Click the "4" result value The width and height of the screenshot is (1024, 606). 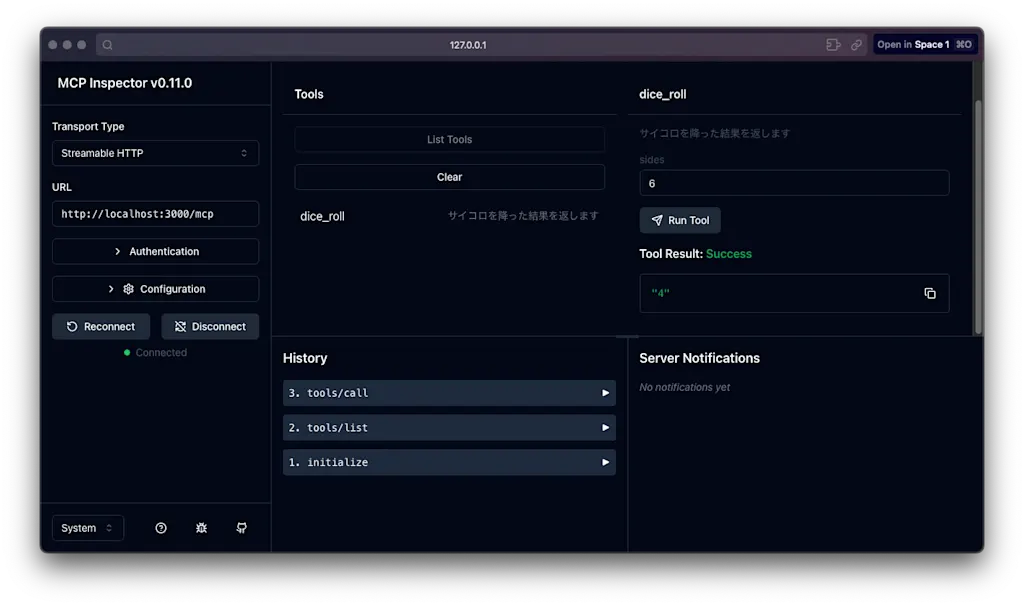click(x=660, y=293)
